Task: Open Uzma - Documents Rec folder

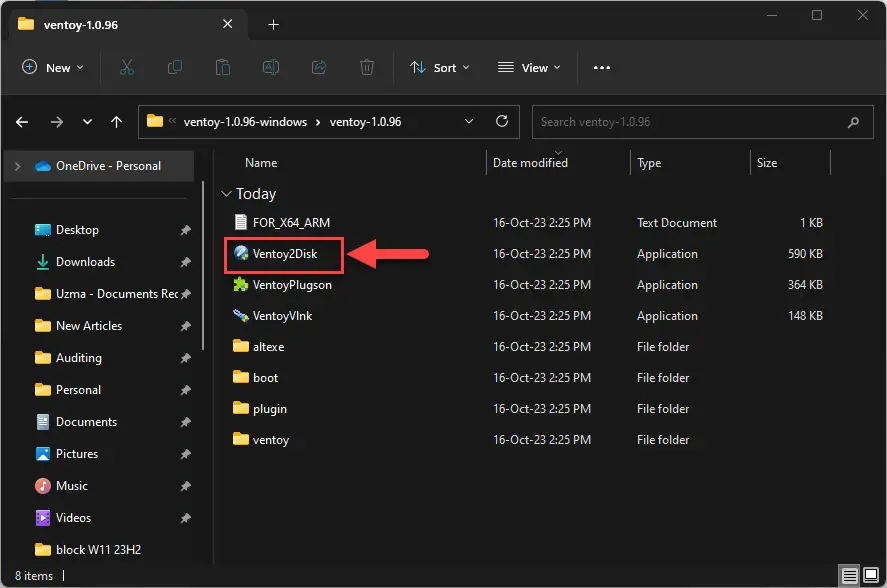Action: [117, 294]
